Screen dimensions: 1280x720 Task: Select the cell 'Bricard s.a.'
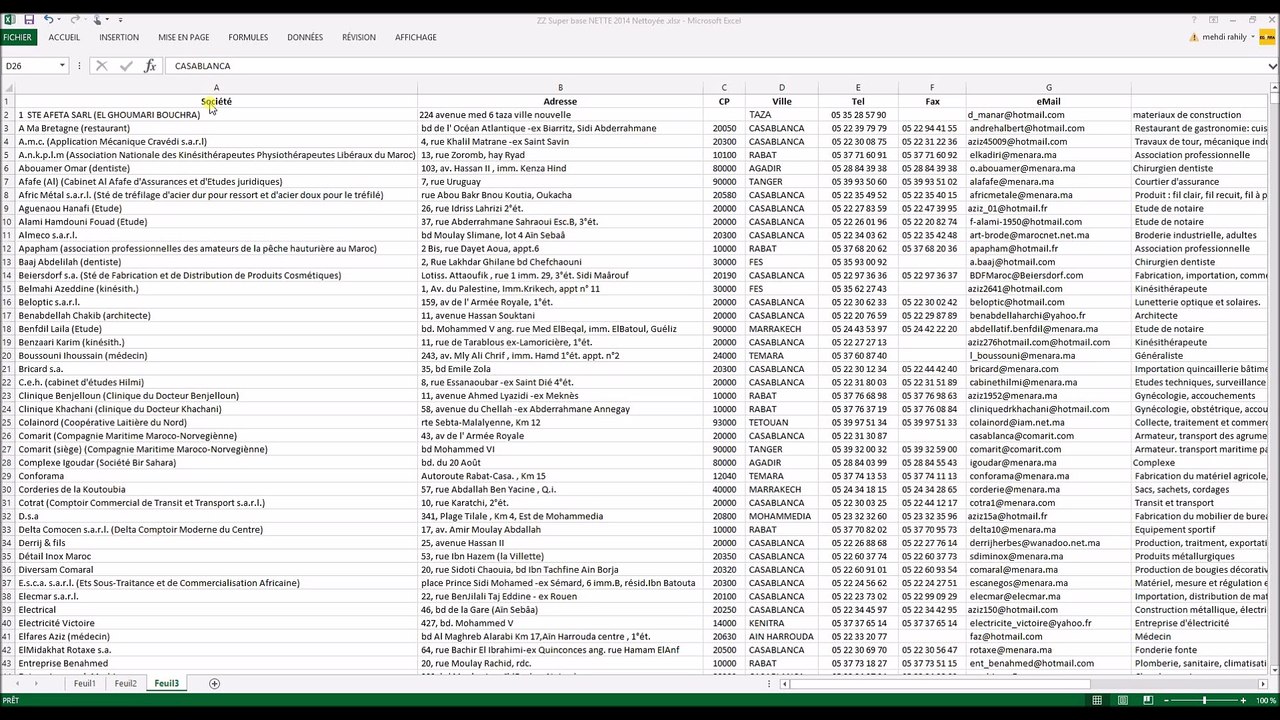(216, 369)
